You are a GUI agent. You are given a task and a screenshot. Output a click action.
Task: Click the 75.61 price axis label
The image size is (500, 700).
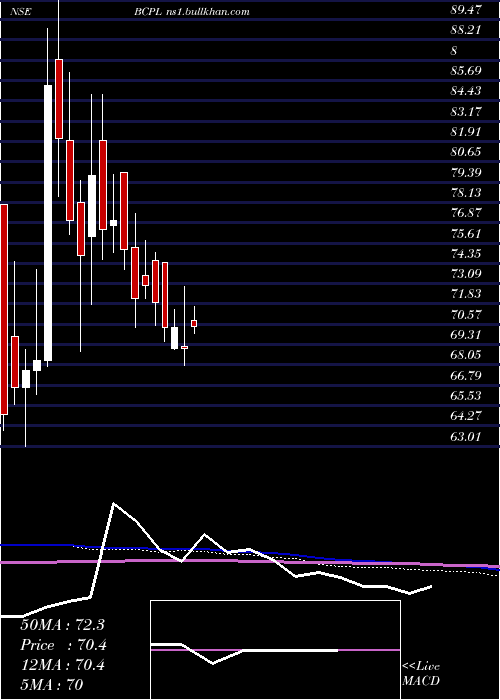tap(466, 233)
